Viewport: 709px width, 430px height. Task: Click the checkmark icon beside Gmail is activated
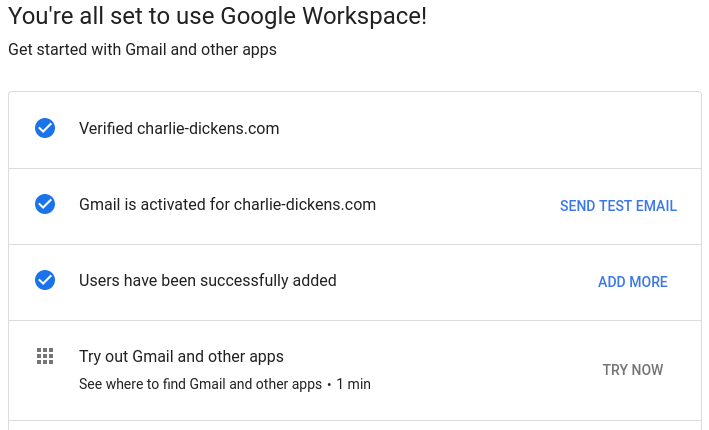coord(45,204)
